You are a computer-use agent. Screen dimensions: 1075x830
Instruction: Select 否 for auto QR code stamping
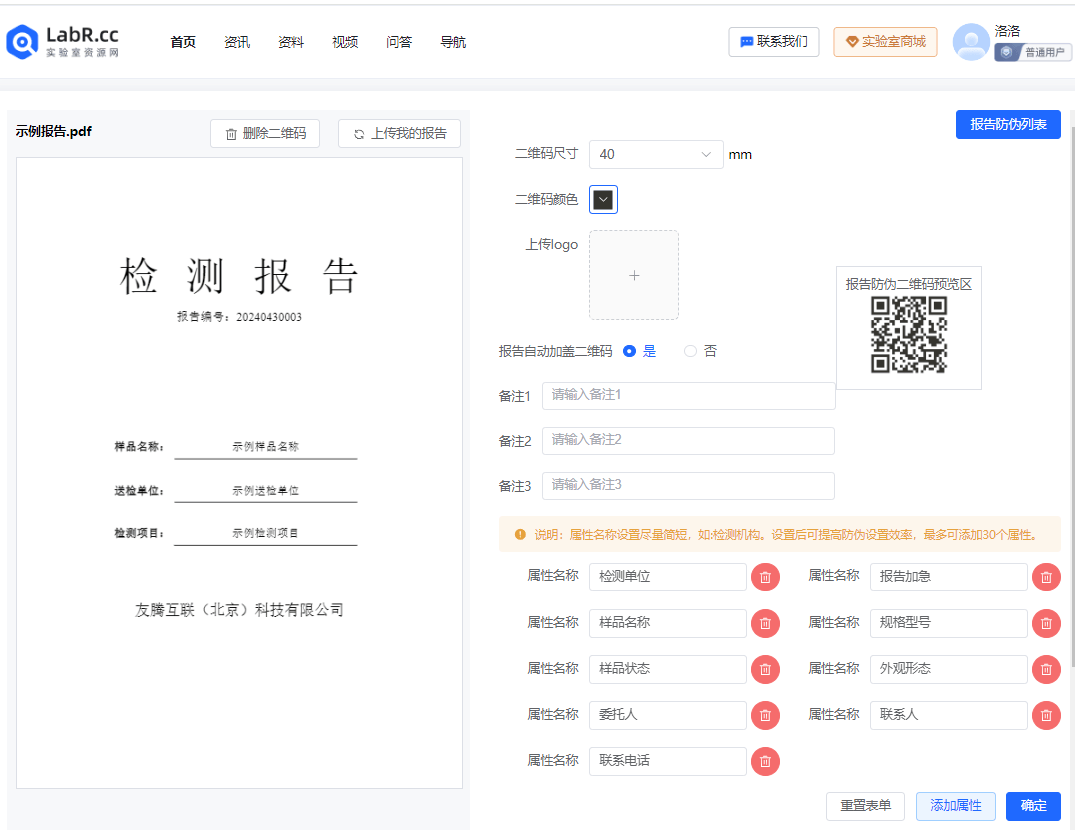690,351
